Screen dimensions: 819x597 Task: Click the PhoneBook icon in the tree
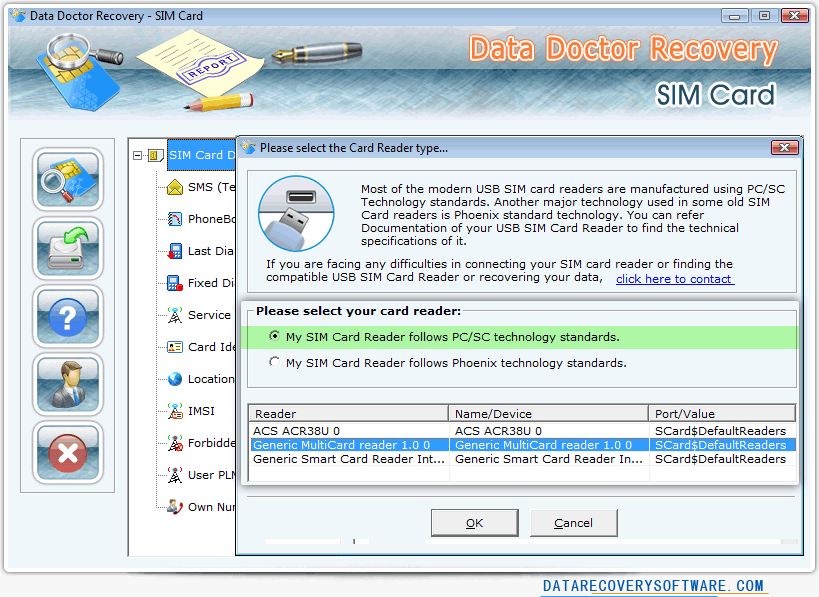tap(174, 219)
